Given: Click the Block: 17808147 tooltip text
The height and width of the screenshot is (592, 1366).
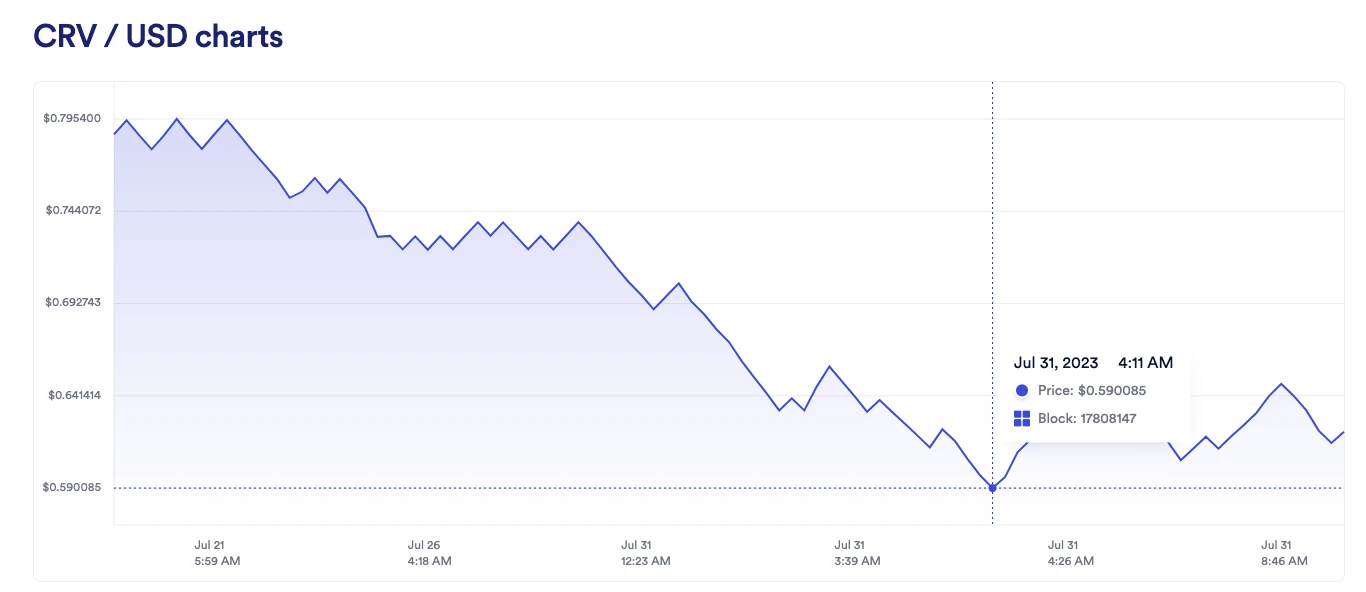Looking at the screenshot, I should click(x=1087, y=419).
